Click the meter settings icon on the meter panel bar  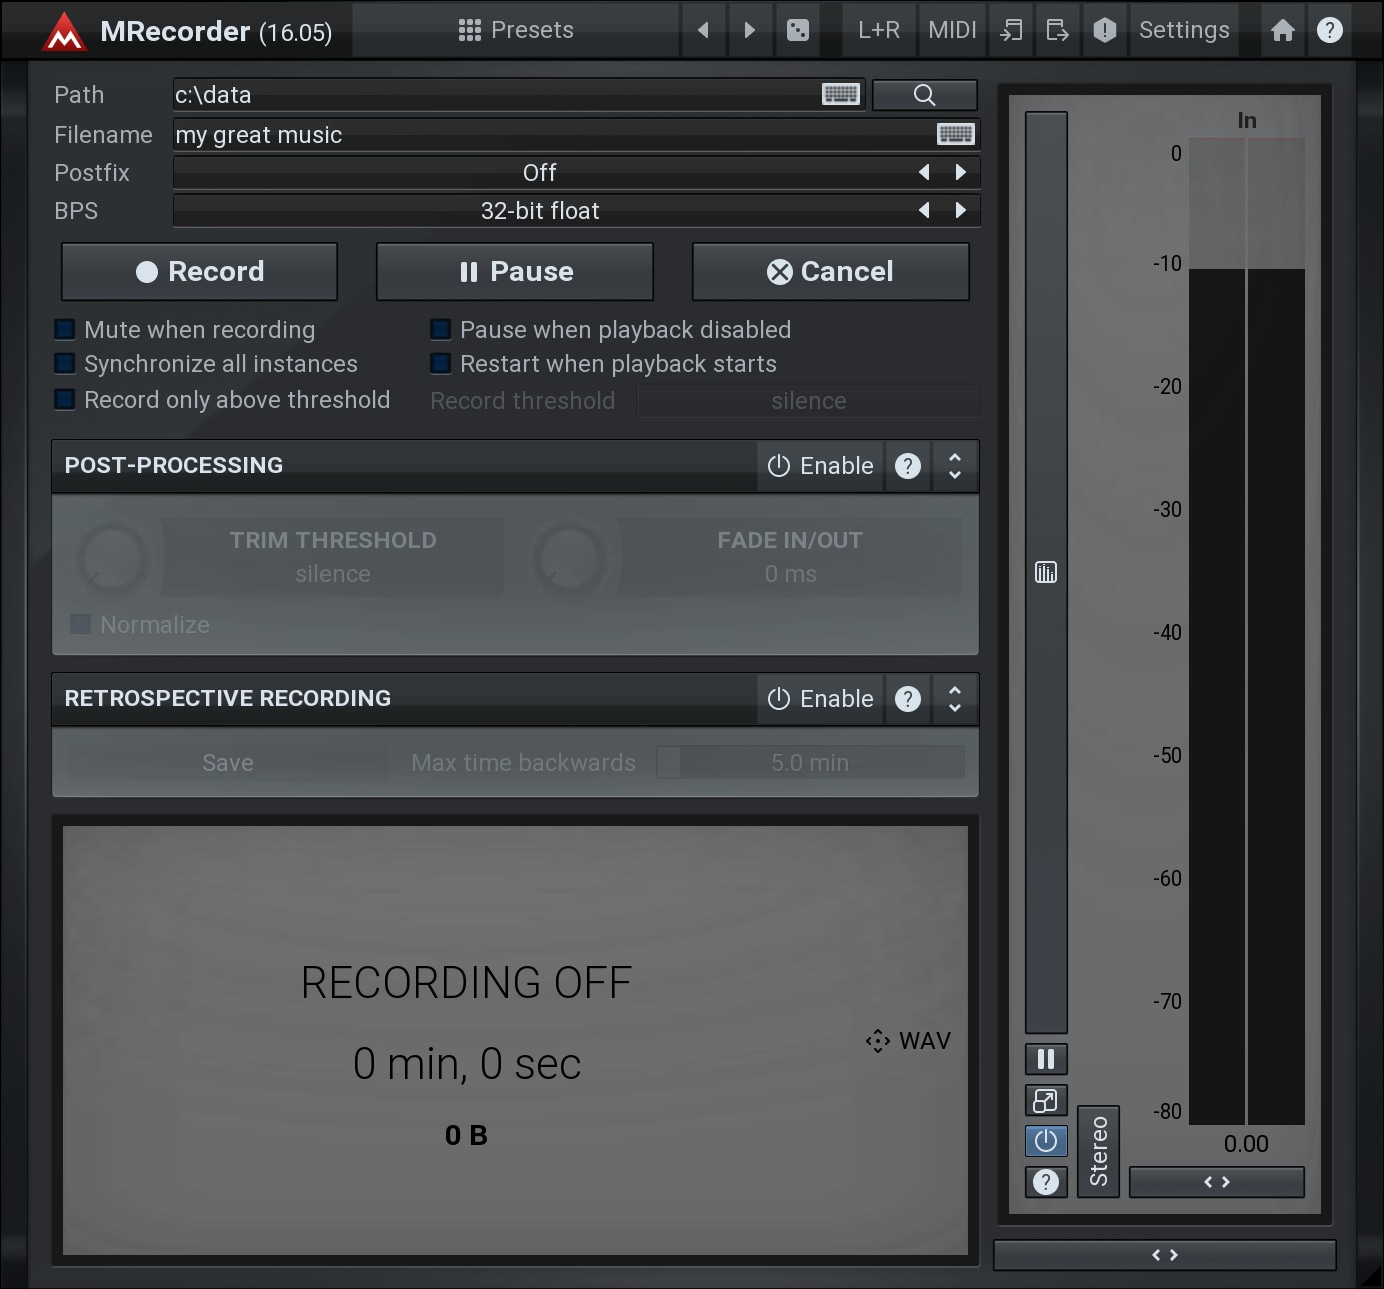(x=1046, y=572)
